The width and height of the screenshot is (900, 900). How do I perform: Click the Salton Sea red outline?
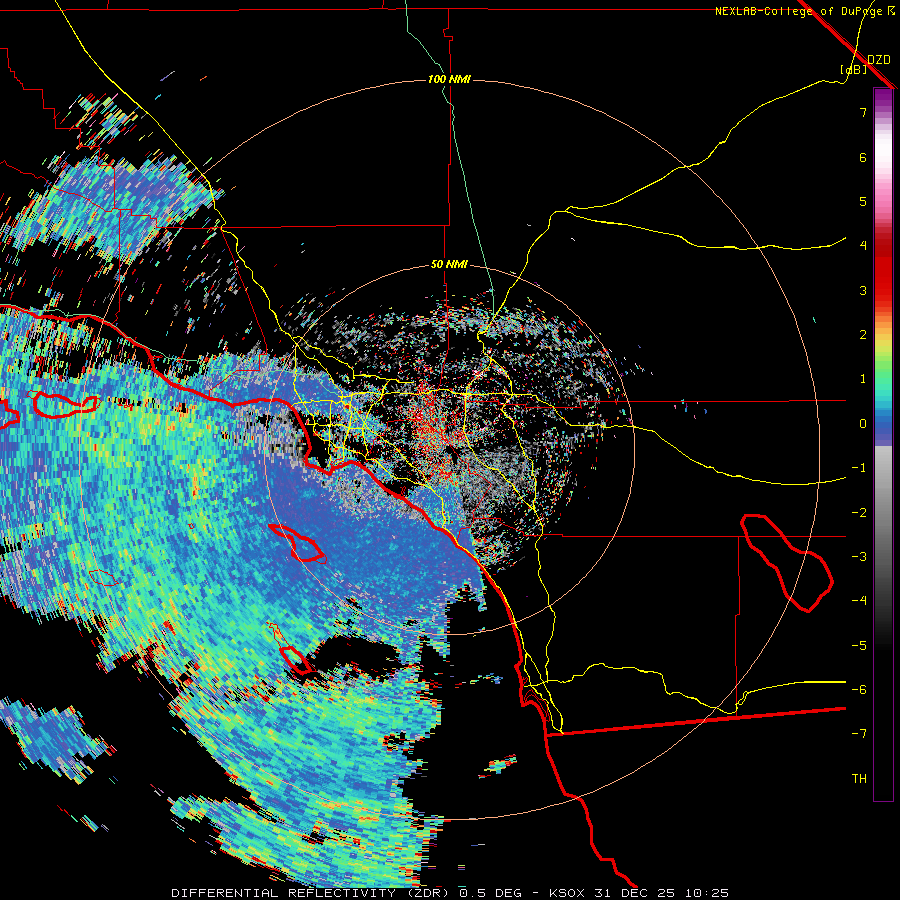click(x=787, y=562)
